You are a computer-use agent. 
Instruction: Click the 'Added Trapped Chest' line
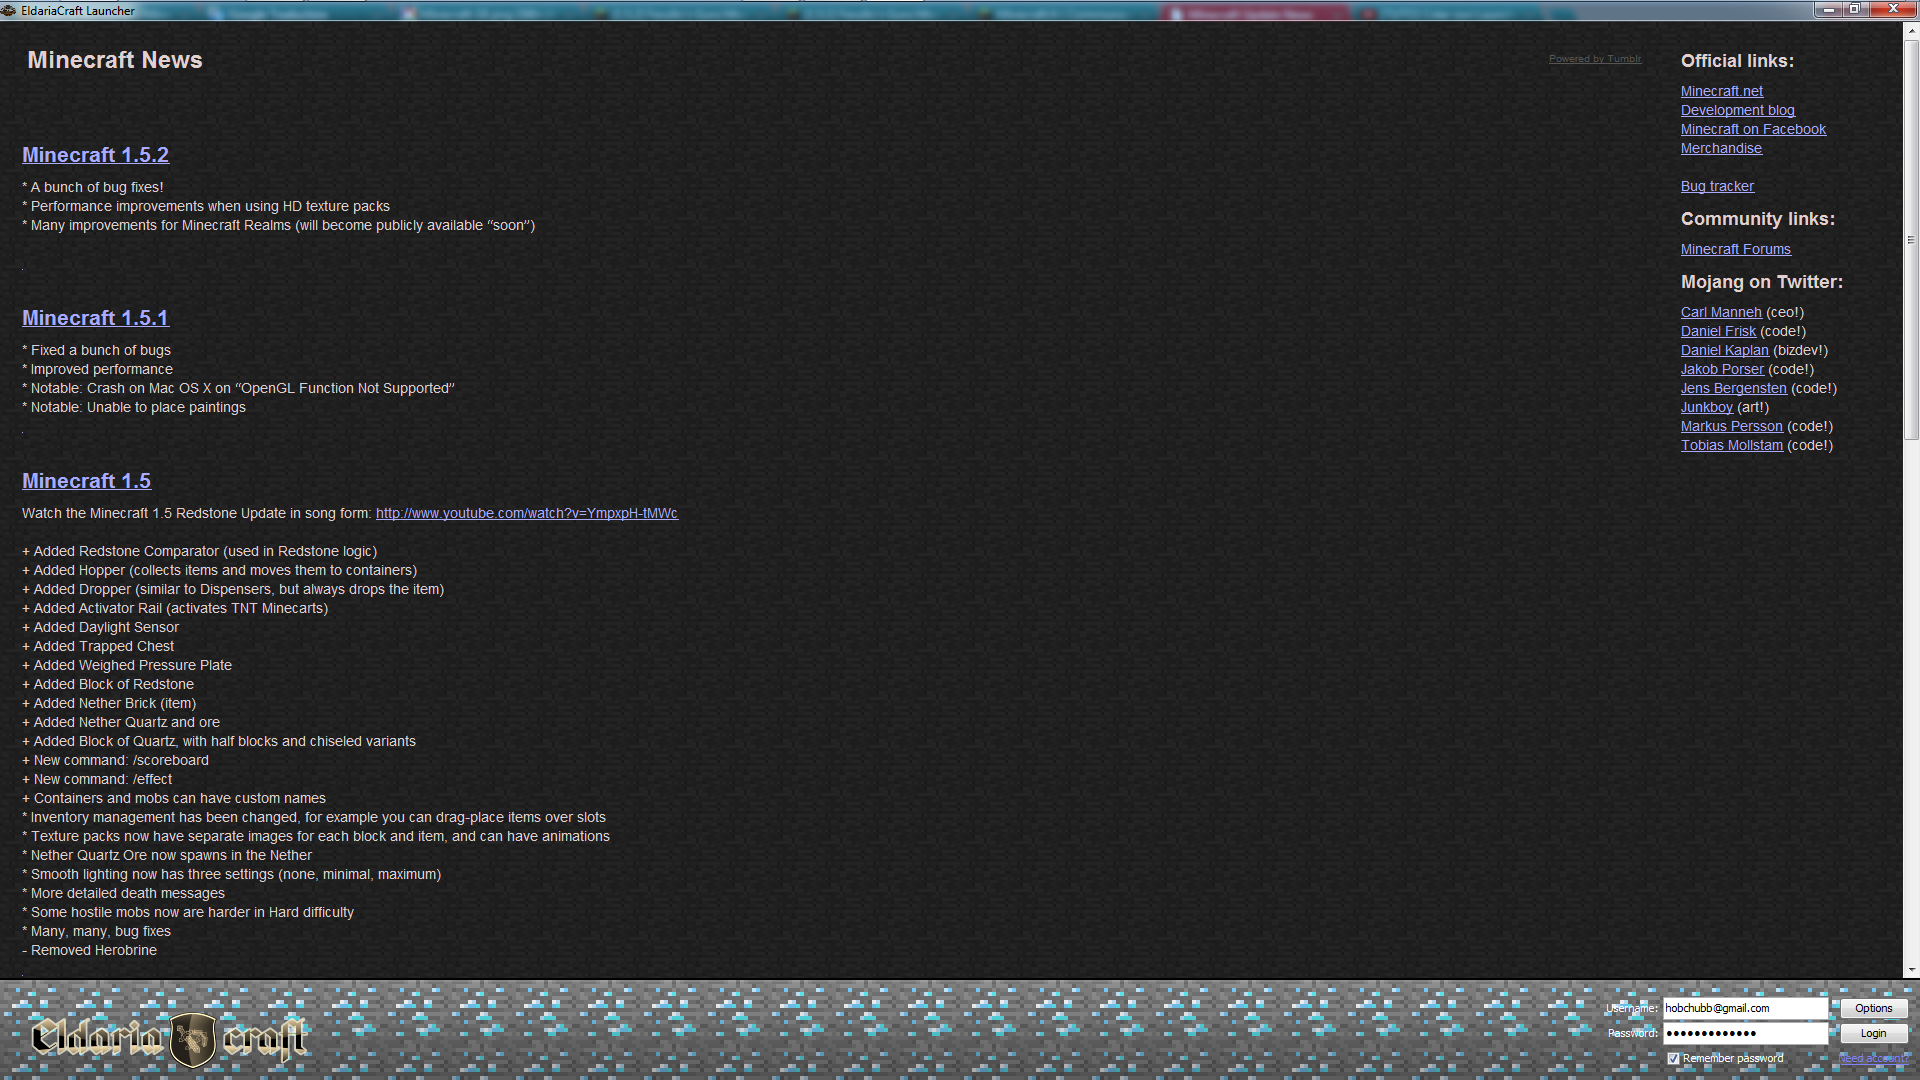pos(98,646)
